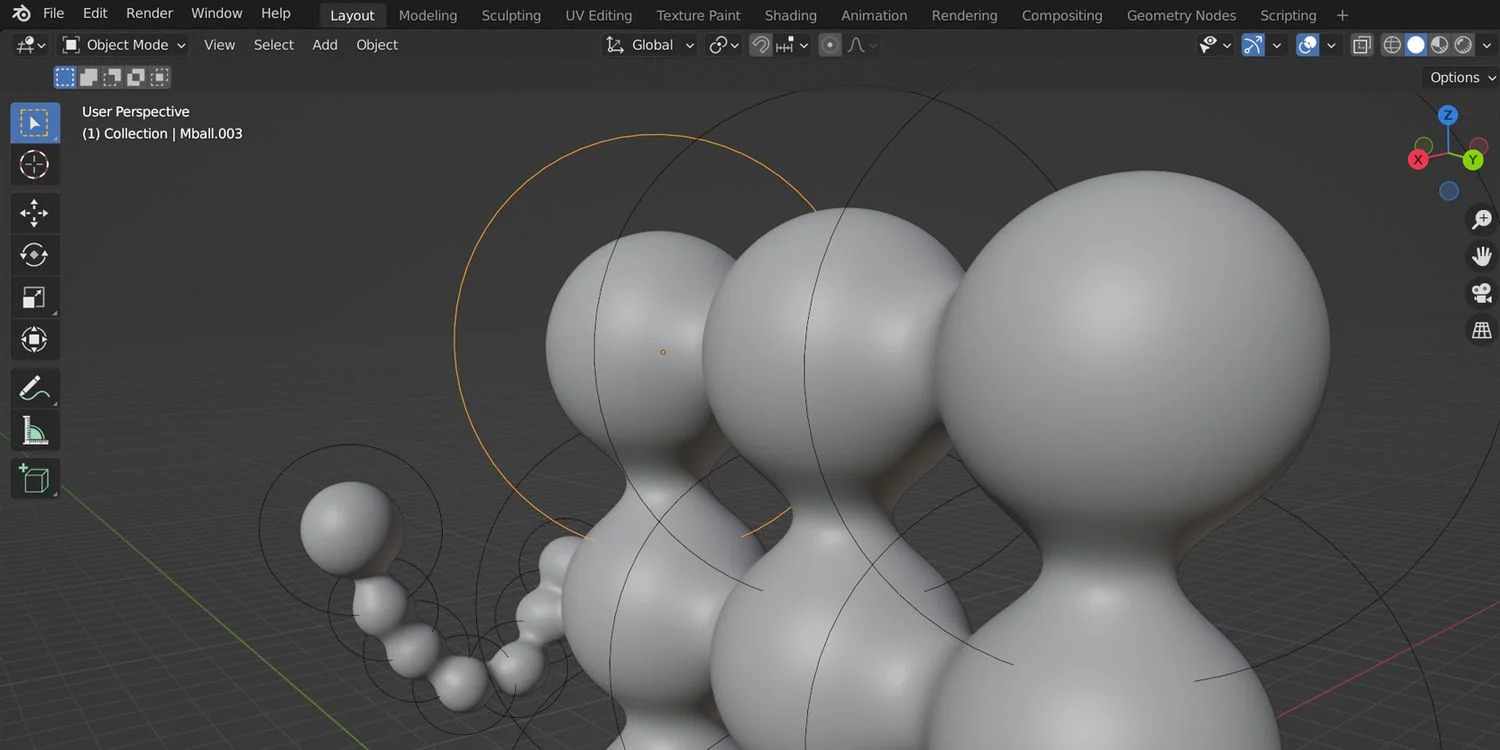Click the Add Cube tool
Screen dimensions: 1500x750
click(x=34, y=479)
